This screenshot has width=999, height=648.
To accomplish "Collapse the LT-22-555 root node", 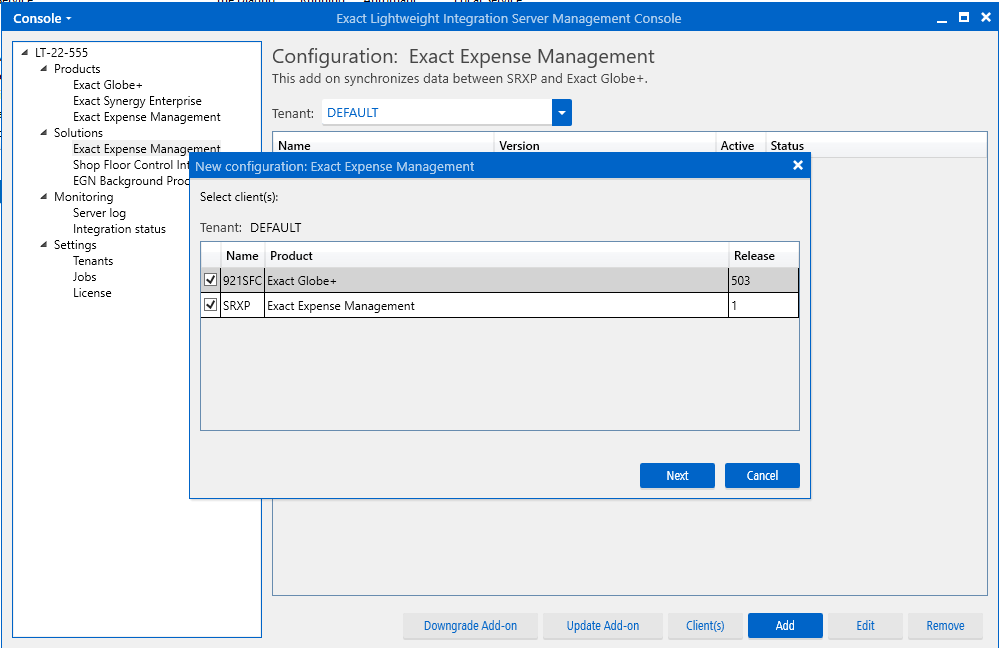I will (x=25, y=53).
